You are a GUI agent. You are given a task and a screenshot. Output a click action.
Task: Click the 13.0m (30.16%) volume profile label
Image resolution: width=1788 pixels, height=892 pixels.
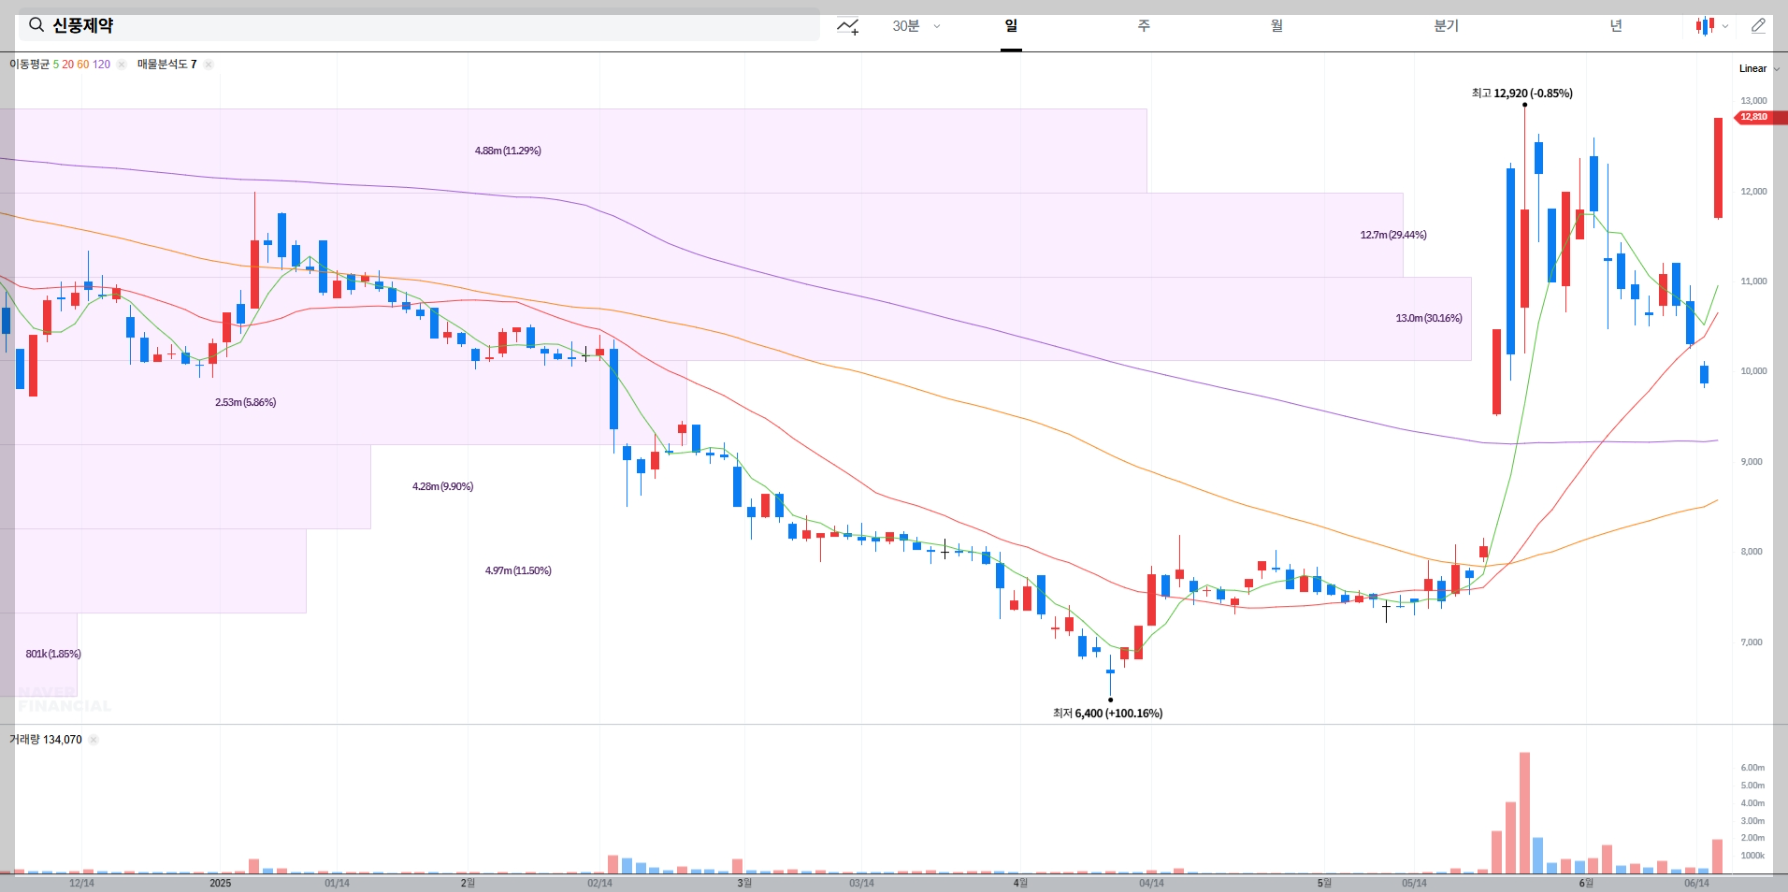click(x=1429, y=318)
